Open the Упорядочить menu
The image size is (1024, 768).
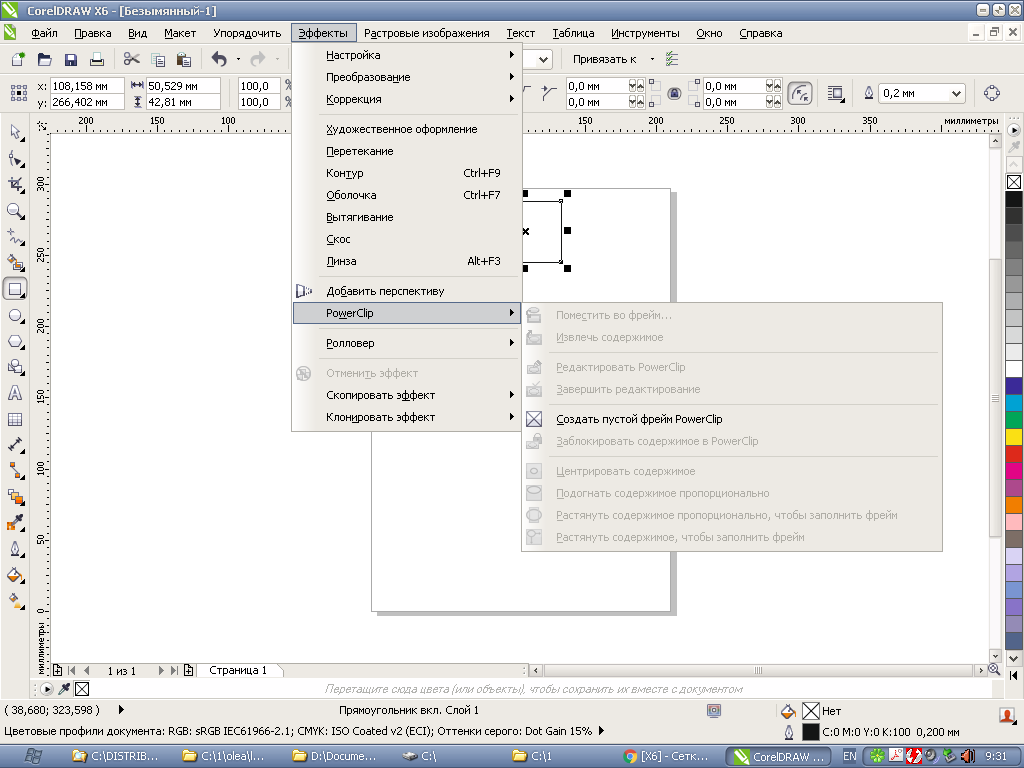tap(247, 33)
